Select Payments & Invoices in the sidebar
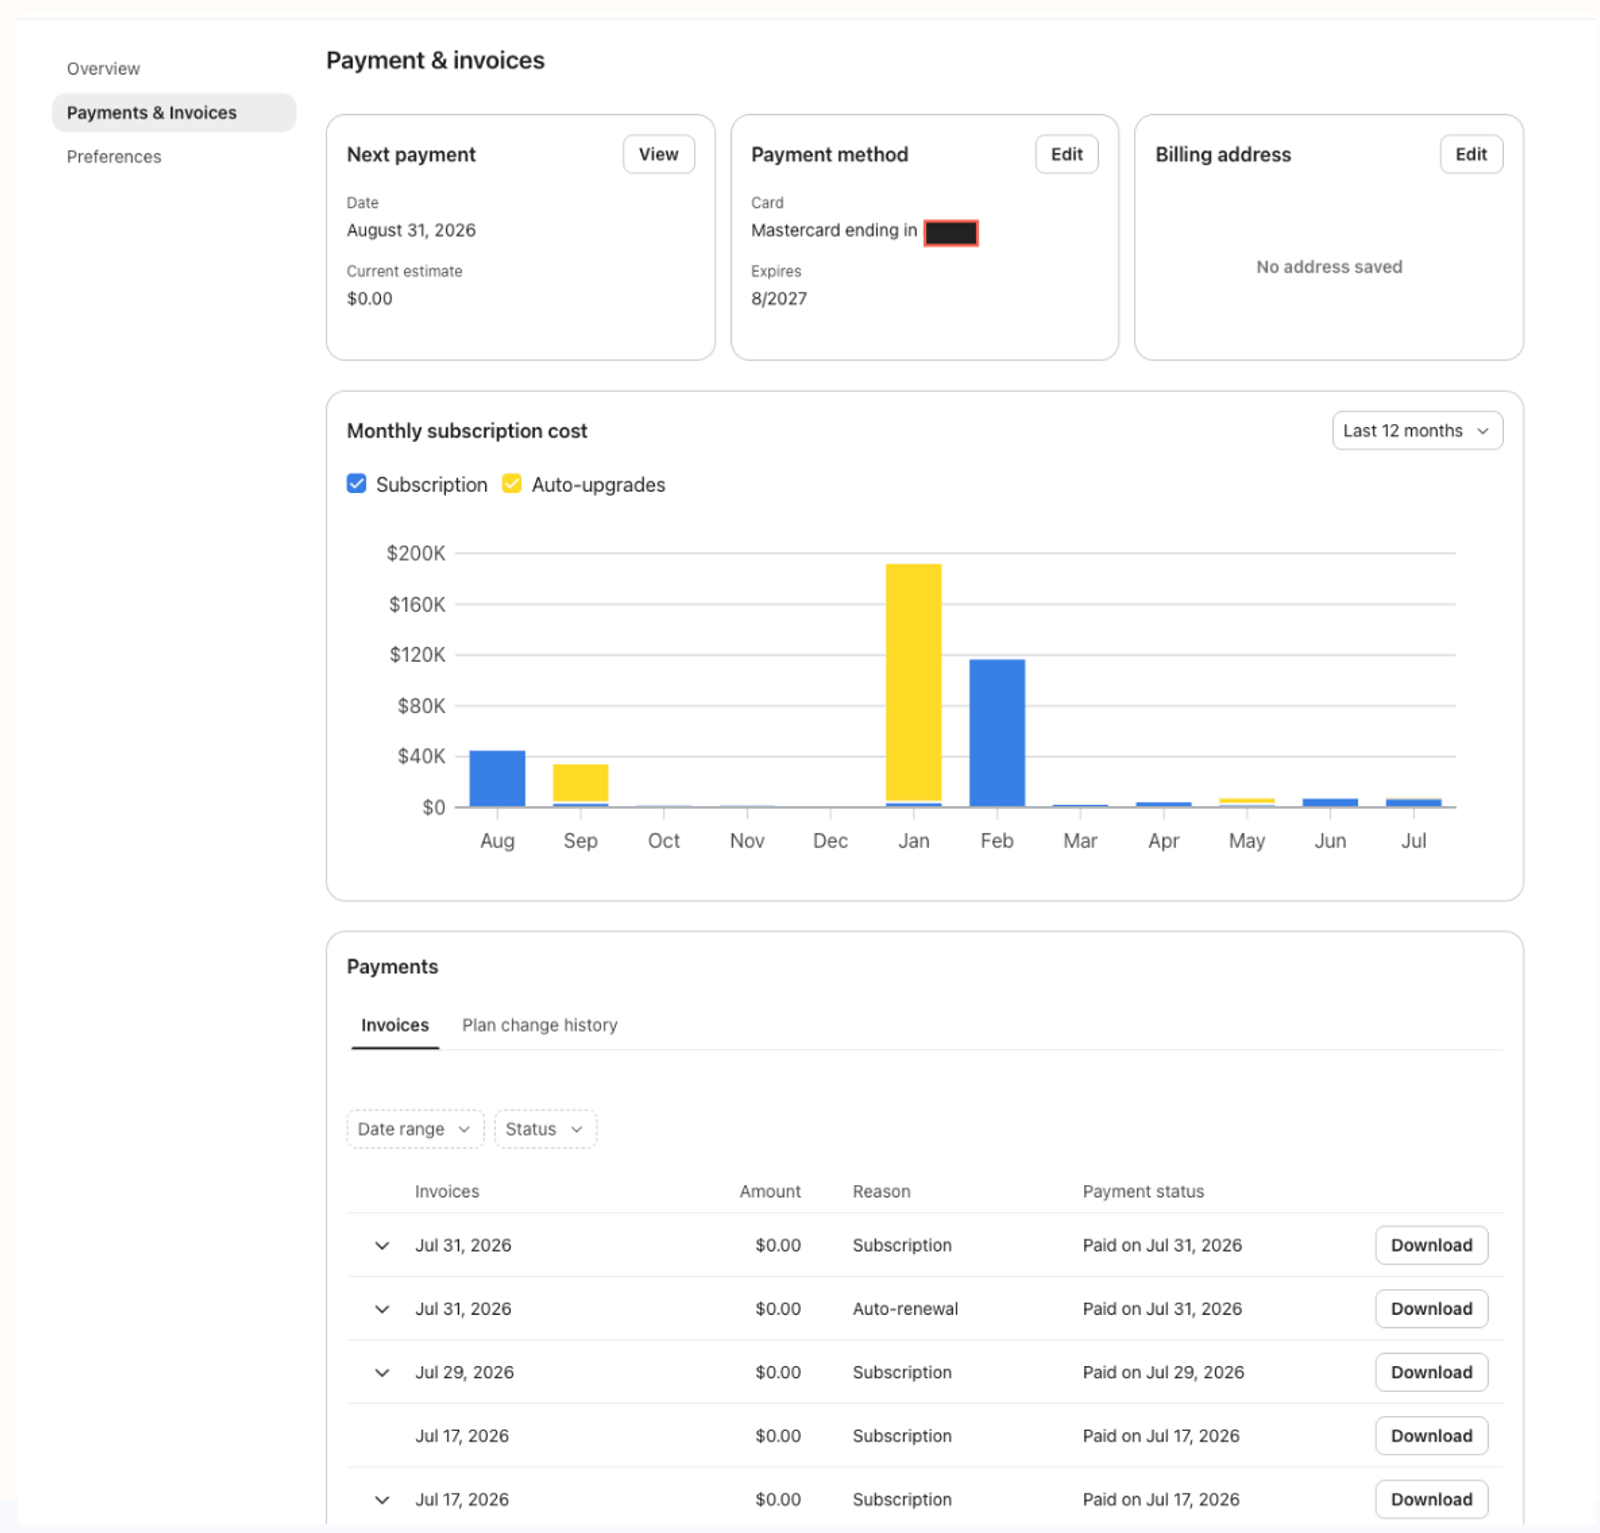 click(x=174, y=113)
